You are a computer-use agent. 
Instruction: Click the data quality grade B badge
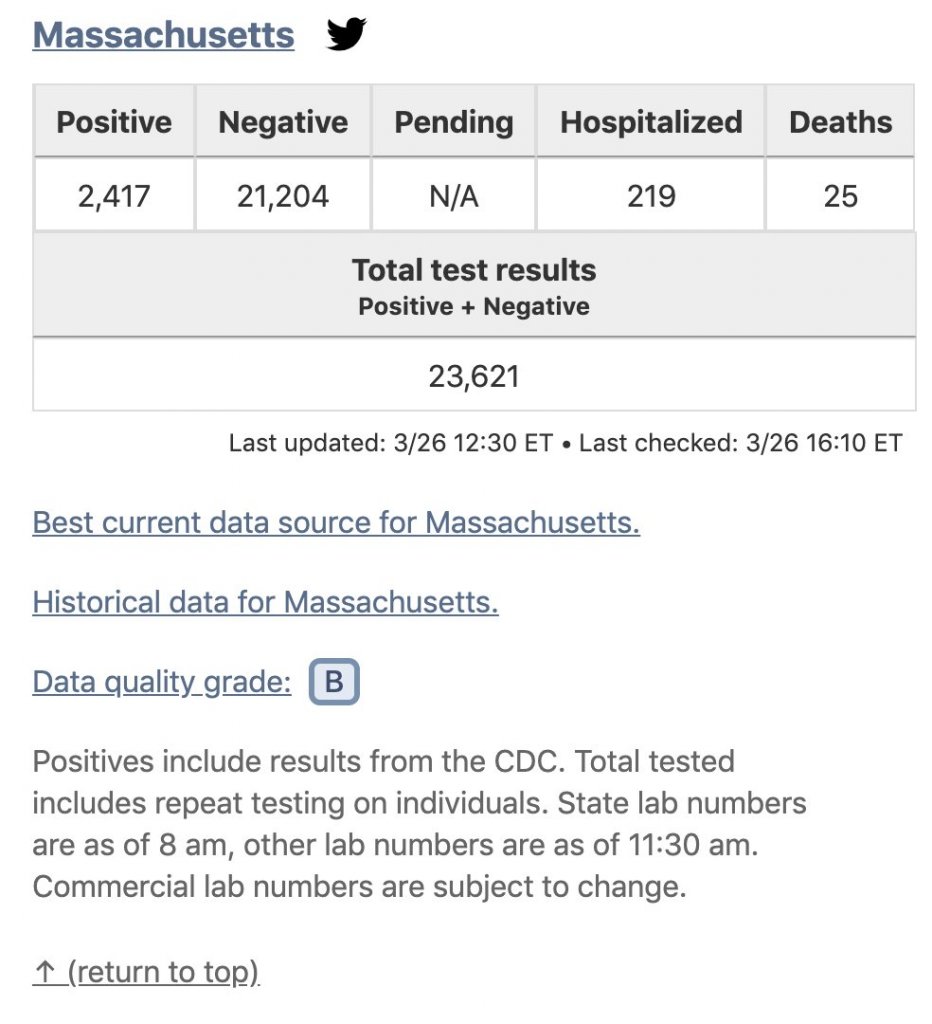click(334, 683)
